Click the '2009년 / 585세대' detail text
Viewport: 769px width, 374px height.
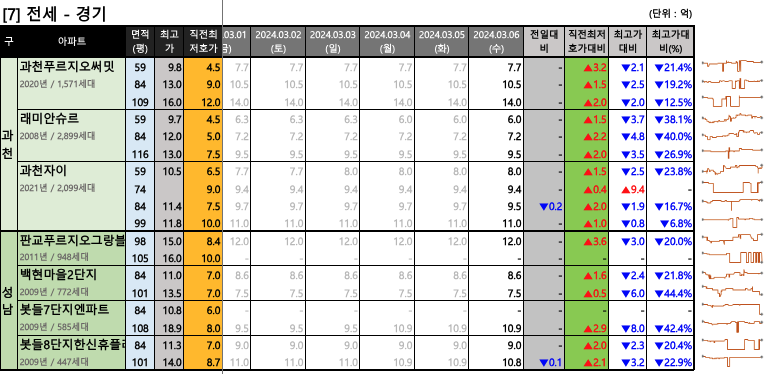(54, 326)
